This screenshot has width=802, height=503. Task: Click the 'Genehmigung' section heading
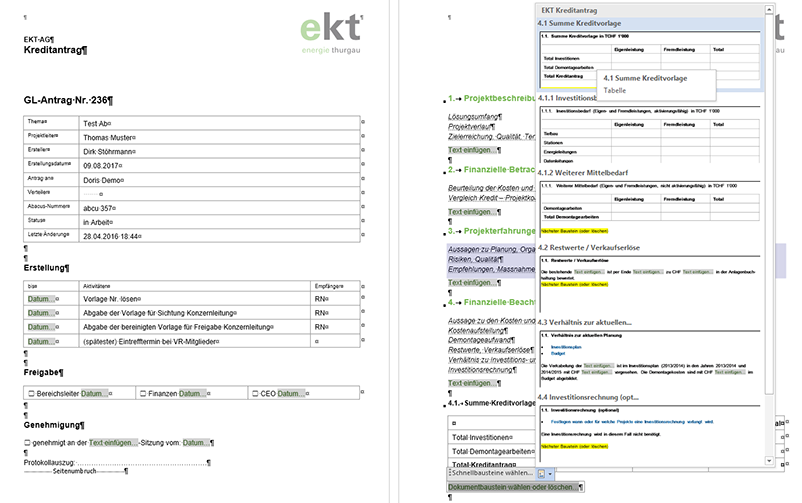52,425
